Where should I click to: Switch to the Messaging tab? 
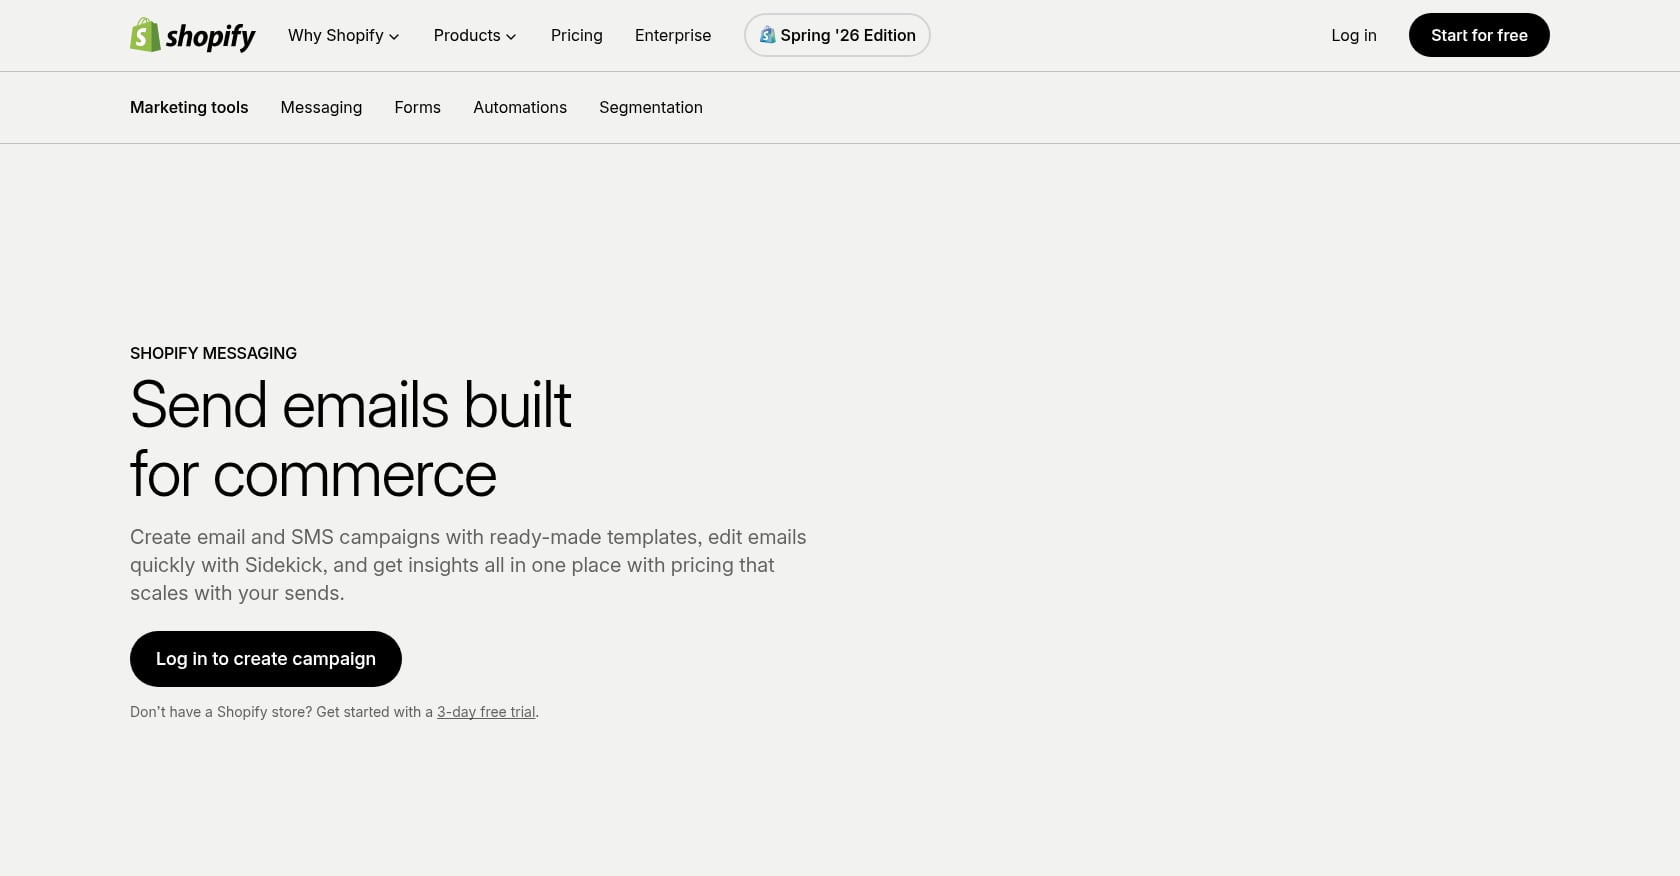[x=321, y=107]
